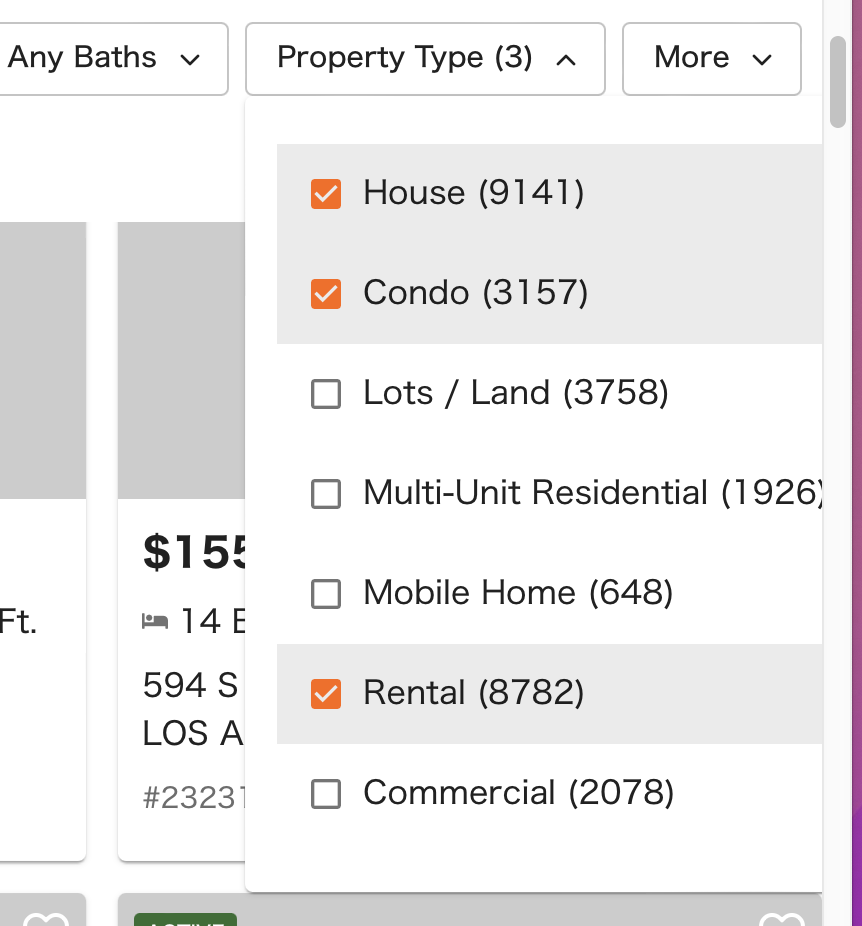
Task: Click the bed icon on the listing card
Action: 155,621
